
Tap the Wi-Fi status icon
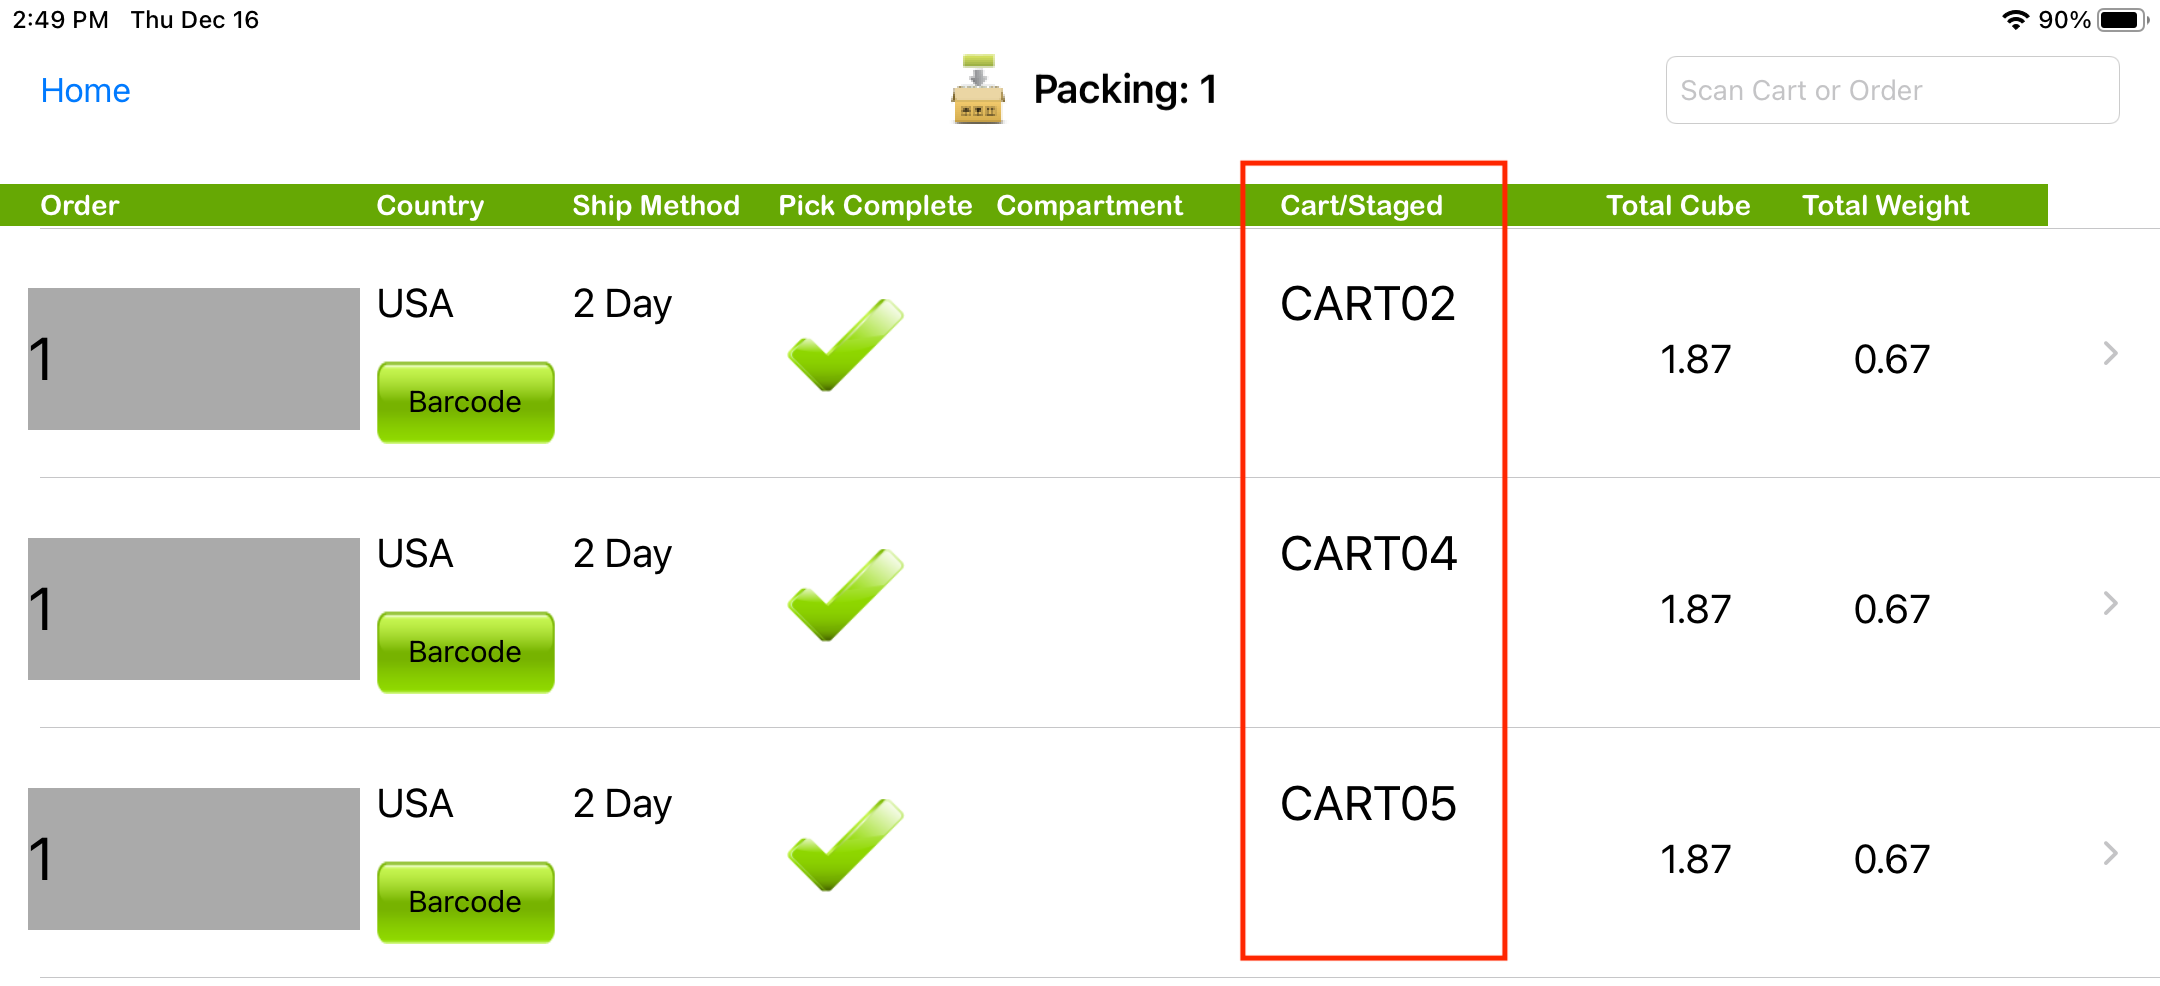(2015, 20)
